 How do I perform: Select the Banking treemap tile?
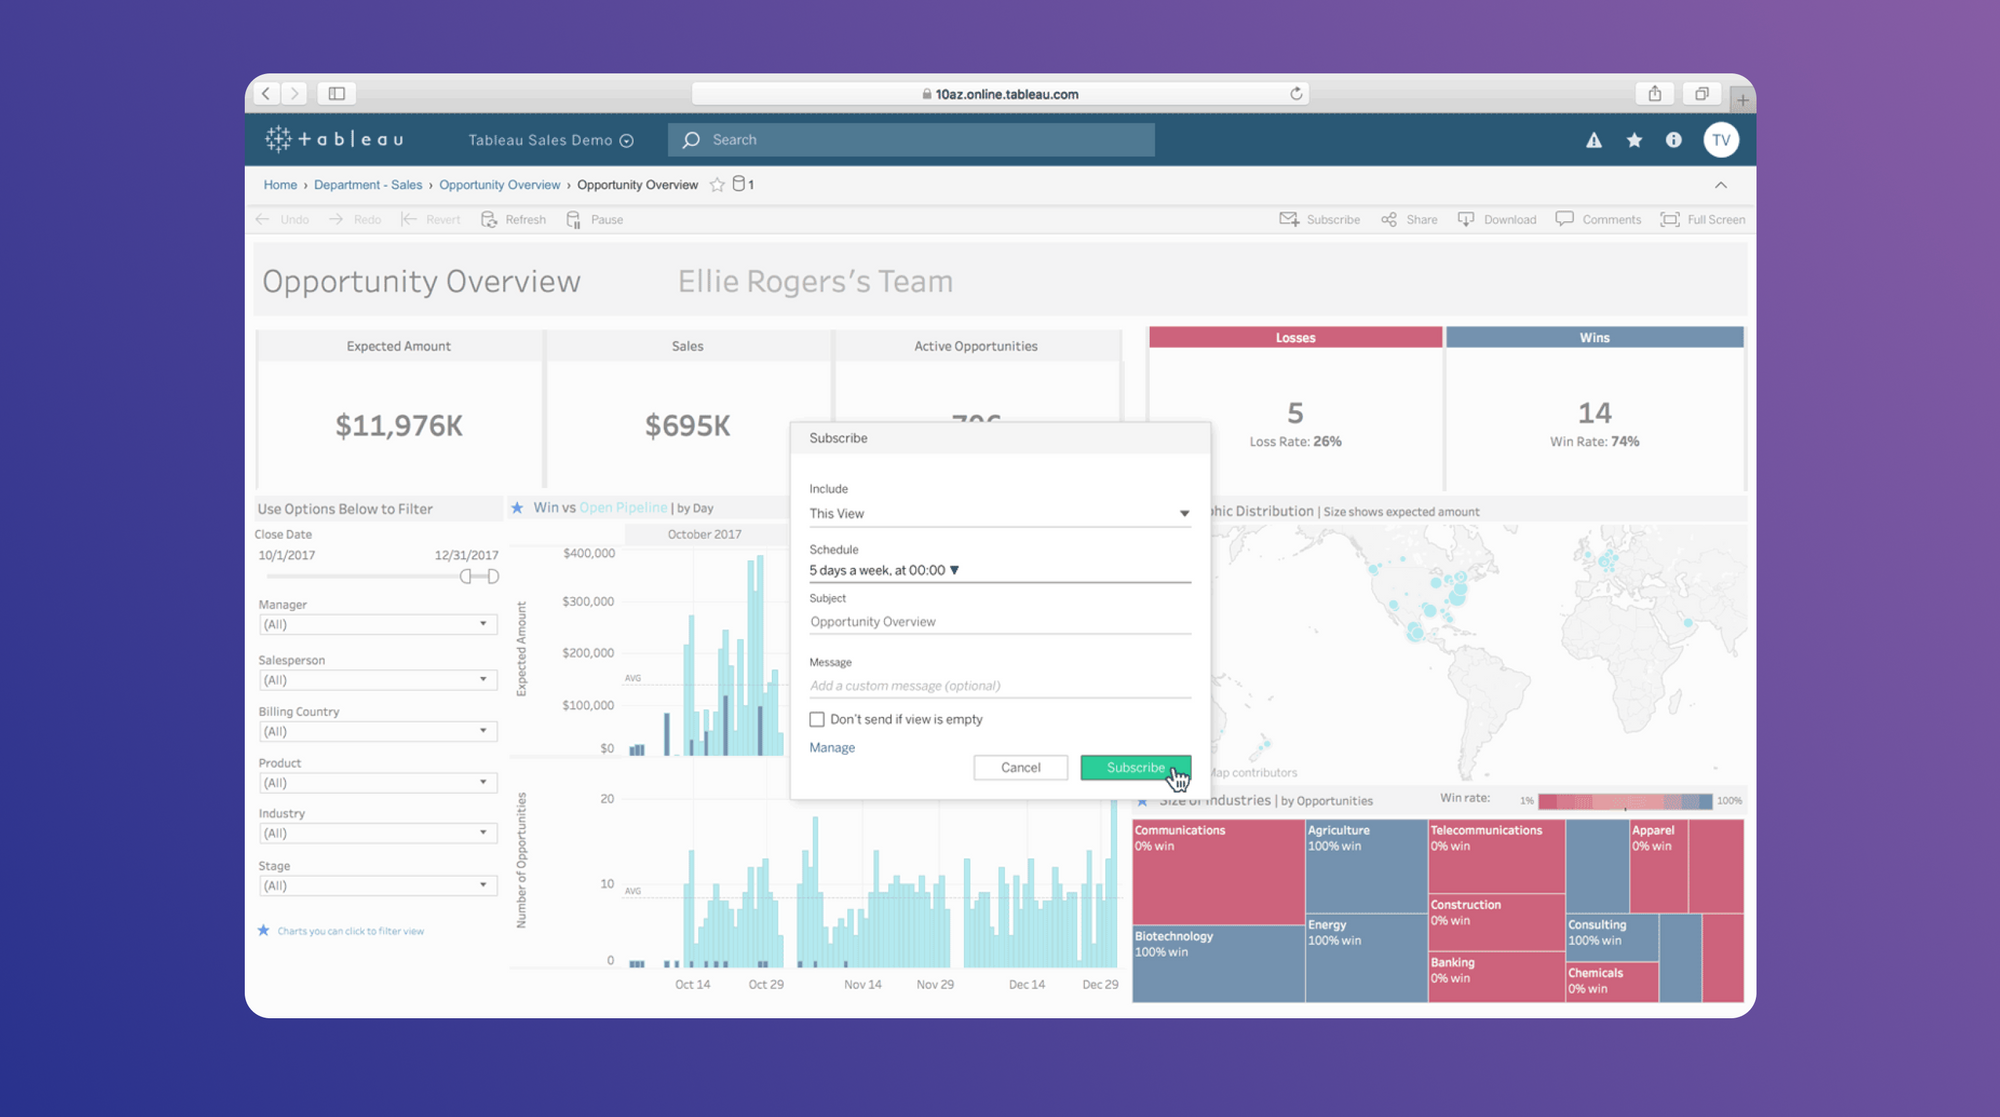click(1496, 976)
